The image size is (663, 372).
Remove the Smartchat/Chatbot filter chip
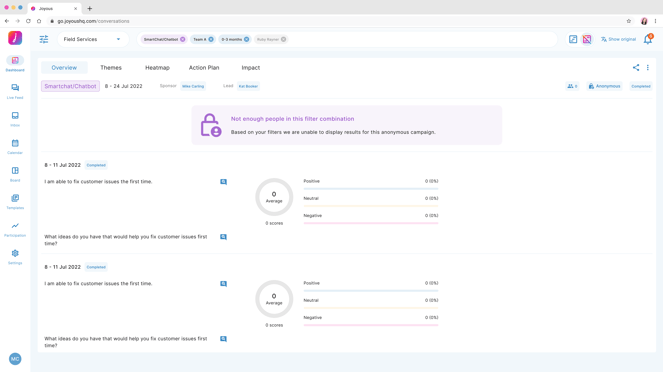click(x=183, y=39)
